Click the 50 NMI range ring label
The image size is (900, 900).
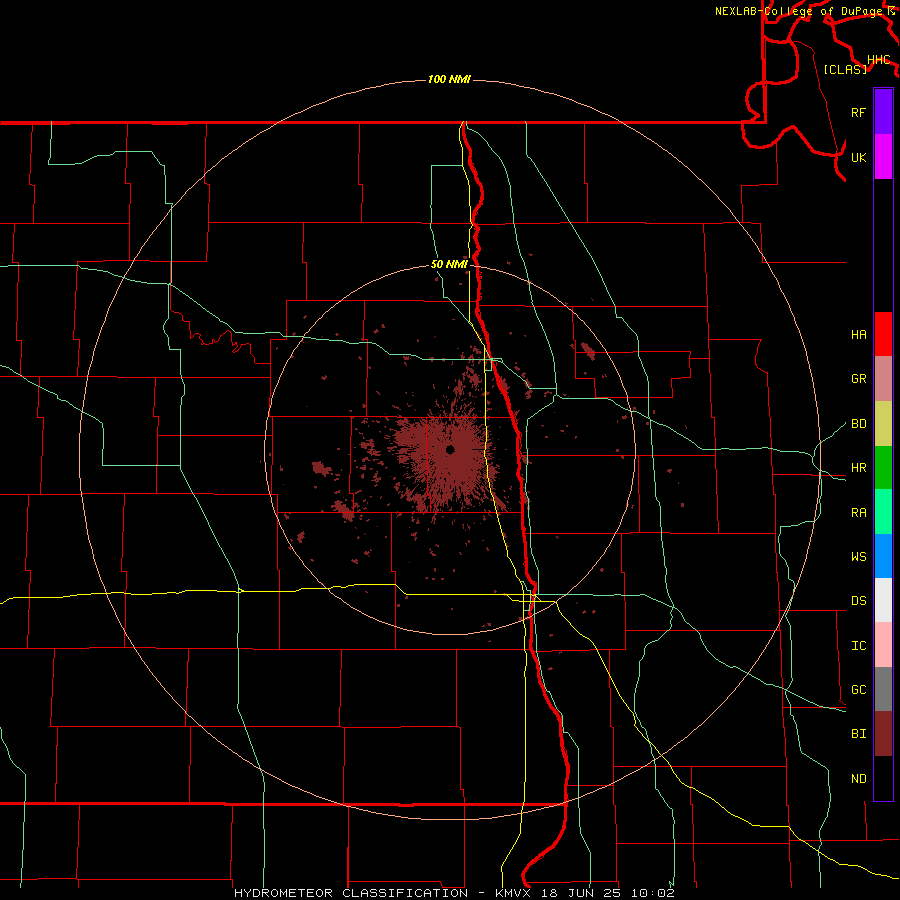(449, 265)
